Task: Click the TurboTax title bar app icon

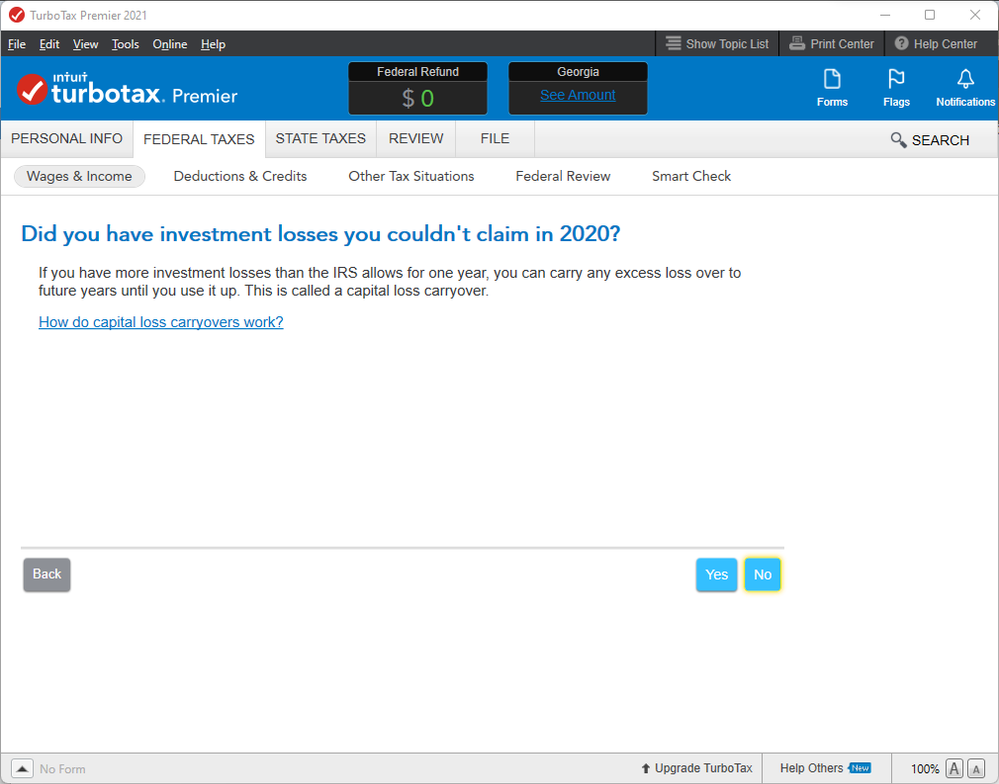Action: pos(17,15)
